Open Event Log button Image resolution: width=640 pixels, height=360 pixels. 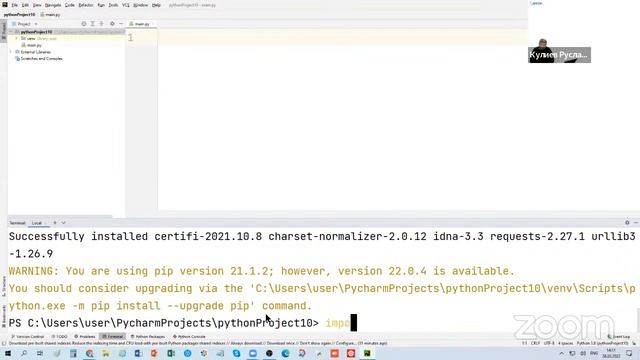[x=619, y=337]
